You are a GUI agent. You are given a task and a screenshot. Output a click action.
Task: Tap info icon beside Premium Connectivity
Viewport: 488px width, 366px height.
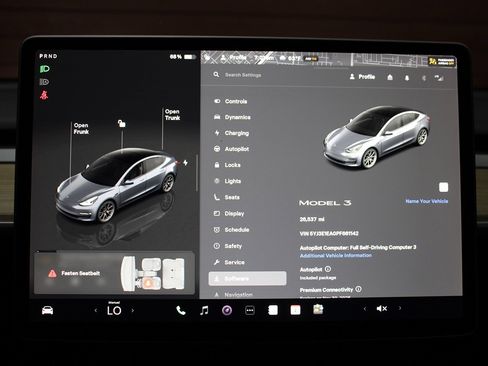358,289
